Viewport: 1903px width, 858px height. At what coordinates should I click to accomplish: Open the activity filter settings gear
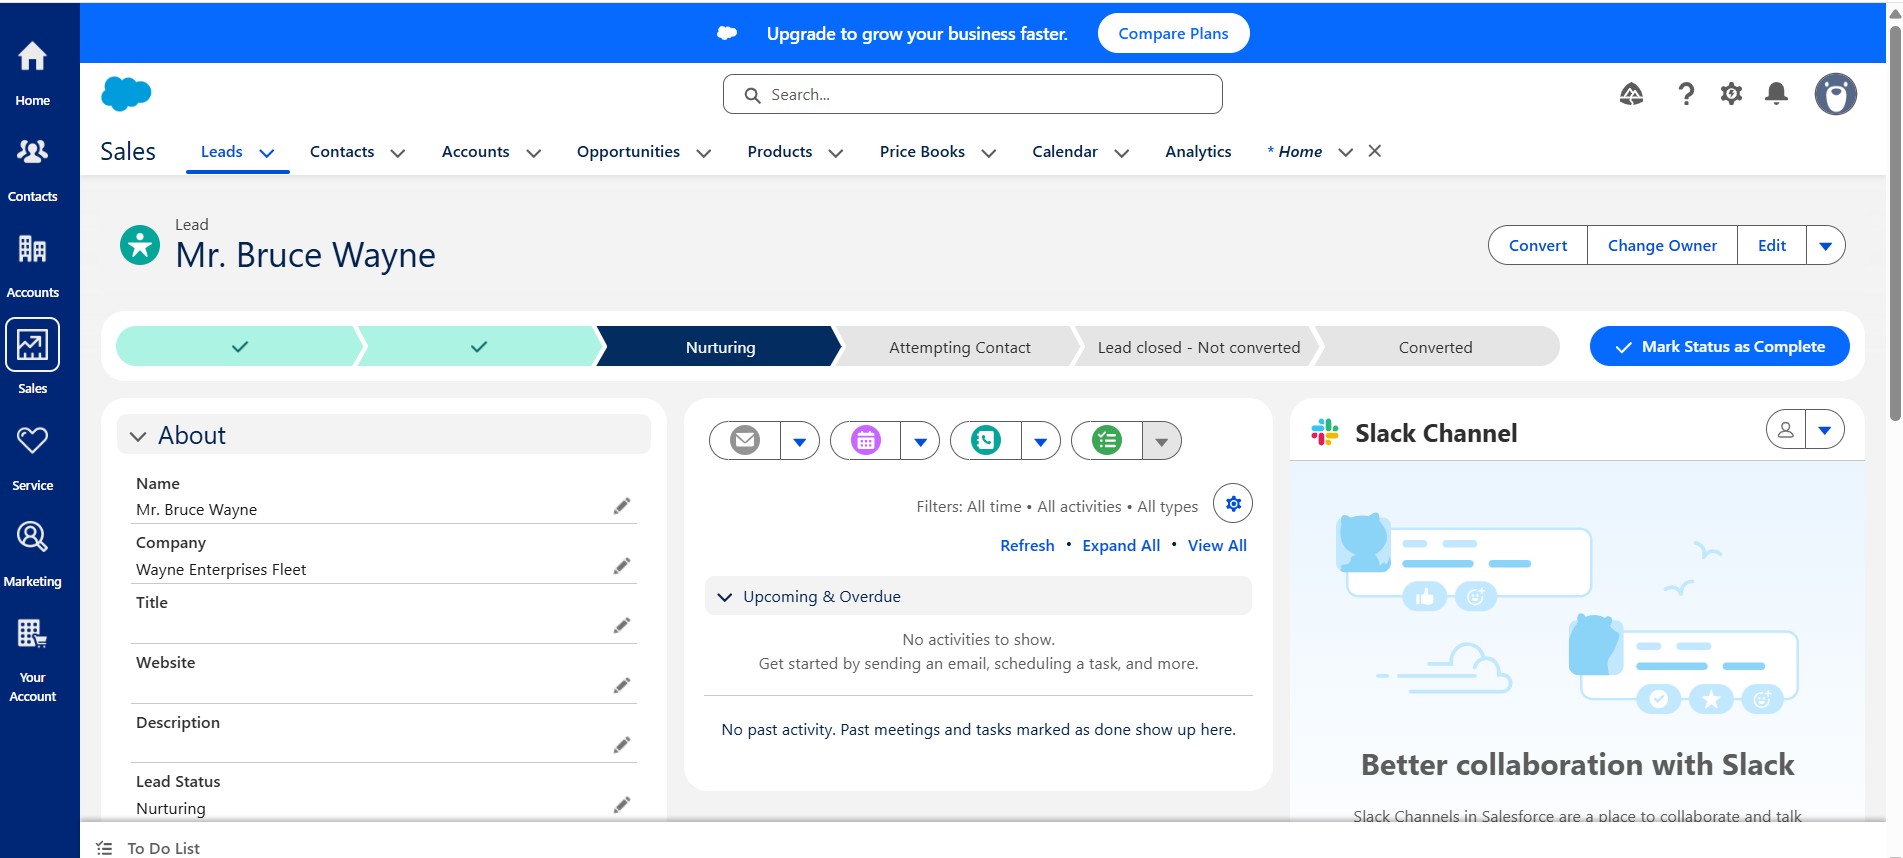(1233, 504)
